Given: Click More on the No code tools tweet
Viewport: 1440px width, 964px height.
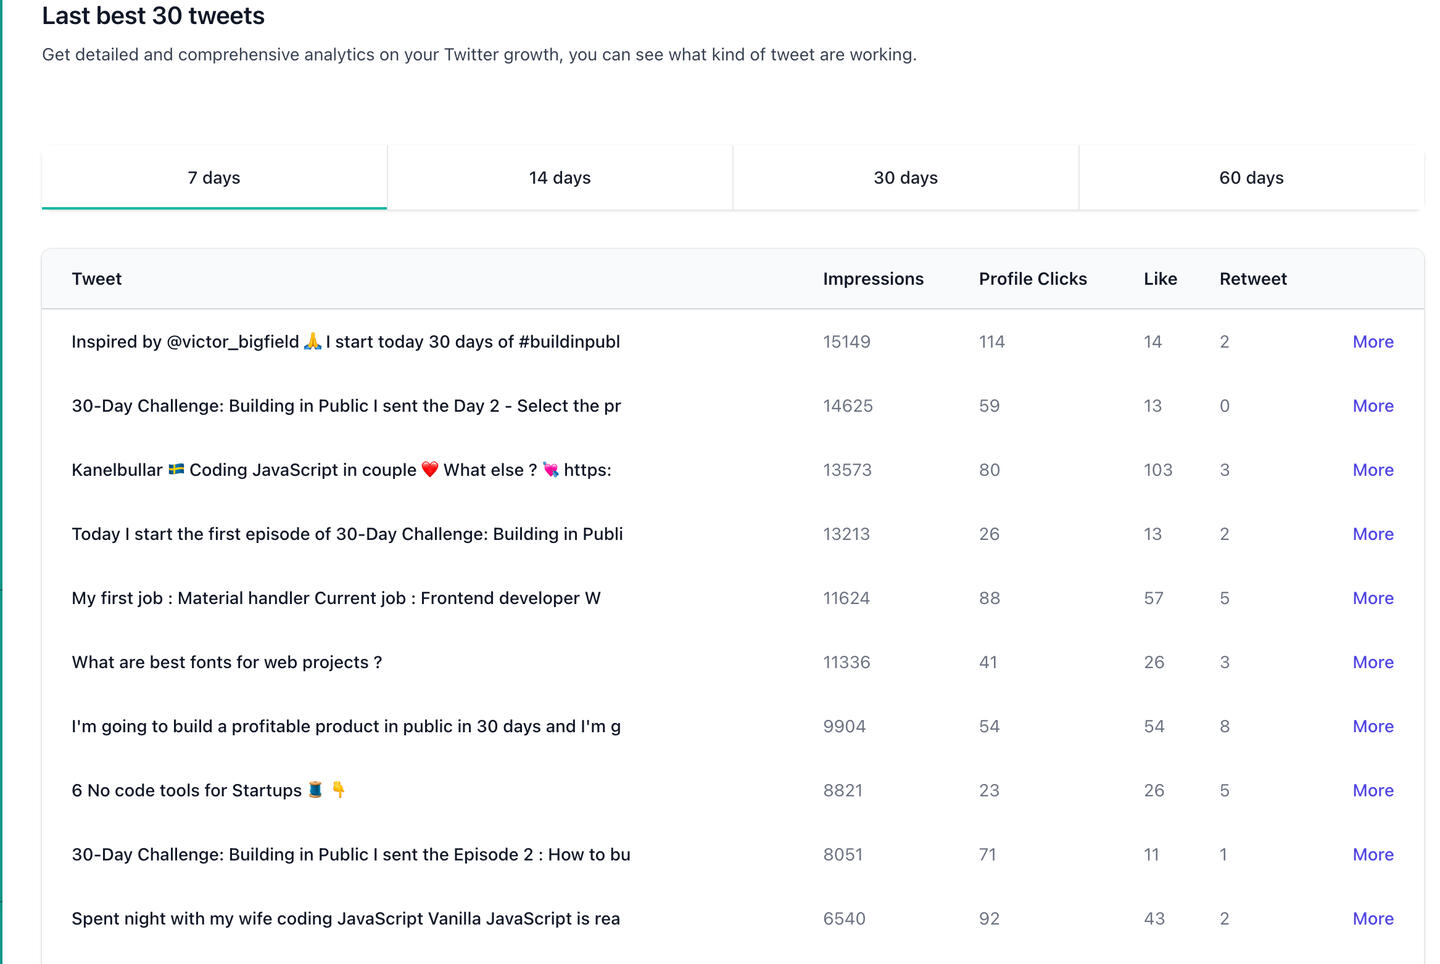Looking at the screenshot, I should pos(1373,790).
